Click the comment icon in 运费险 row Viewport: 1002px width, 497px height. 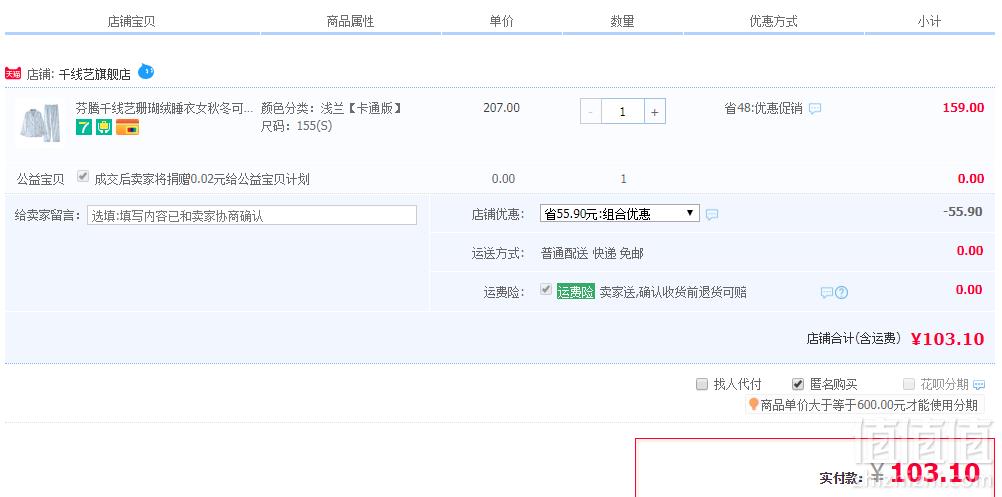pyautogui.click(x=826, y=293)
